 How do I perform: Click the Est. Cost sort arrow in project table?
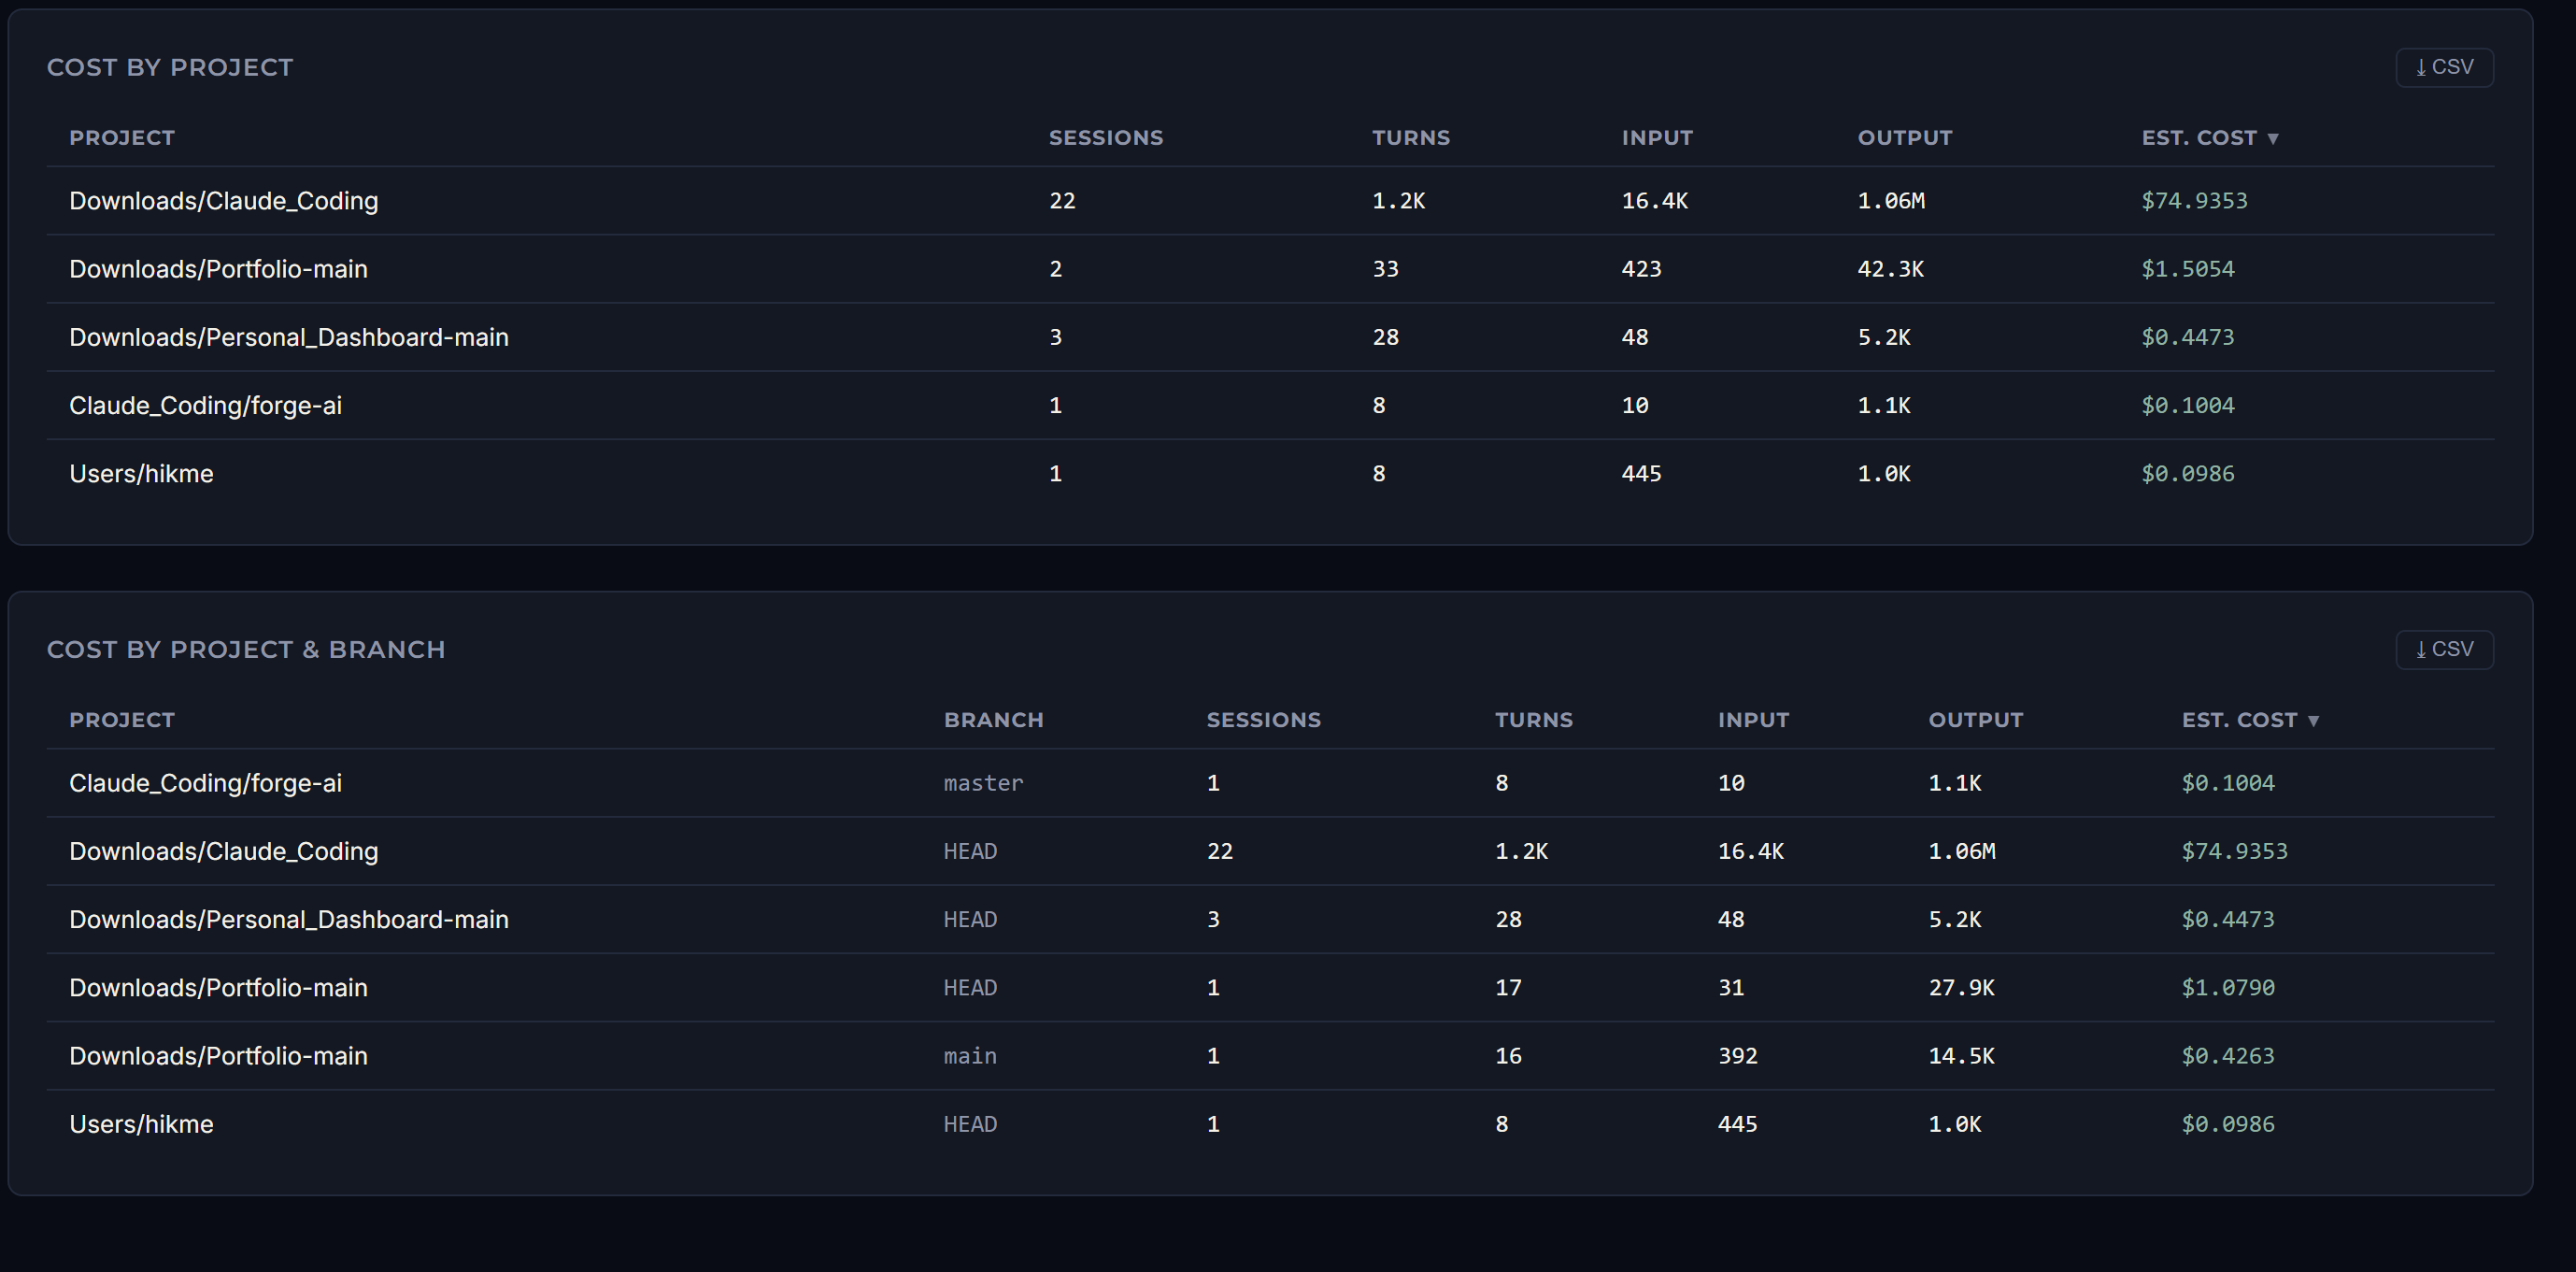coord(2273,139)
